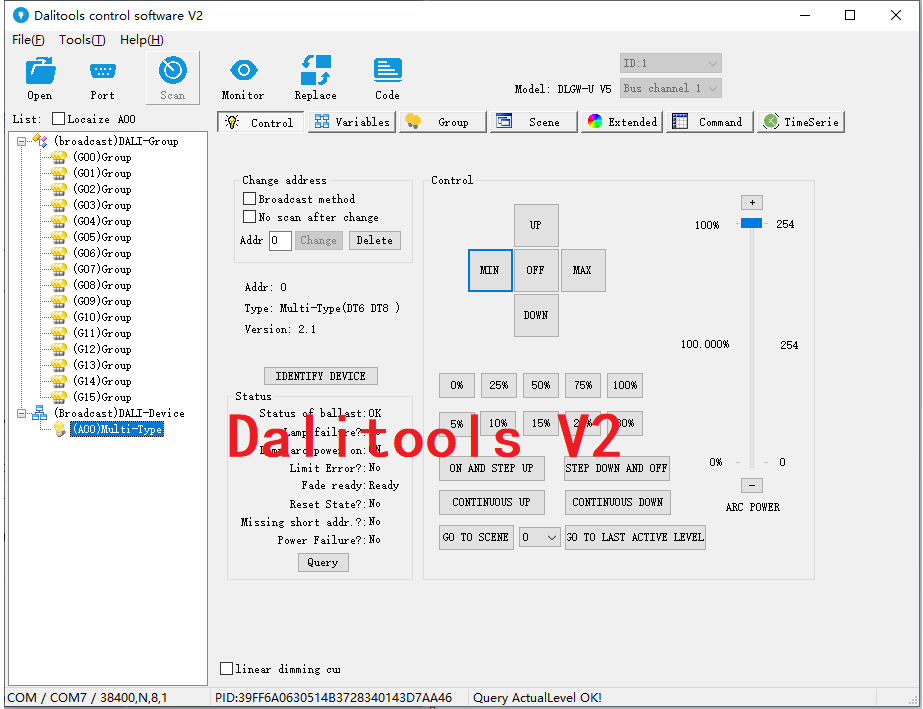The image size is (923, 709).
Task: Click the Monitor eye icon
Action: coord(243,72)
